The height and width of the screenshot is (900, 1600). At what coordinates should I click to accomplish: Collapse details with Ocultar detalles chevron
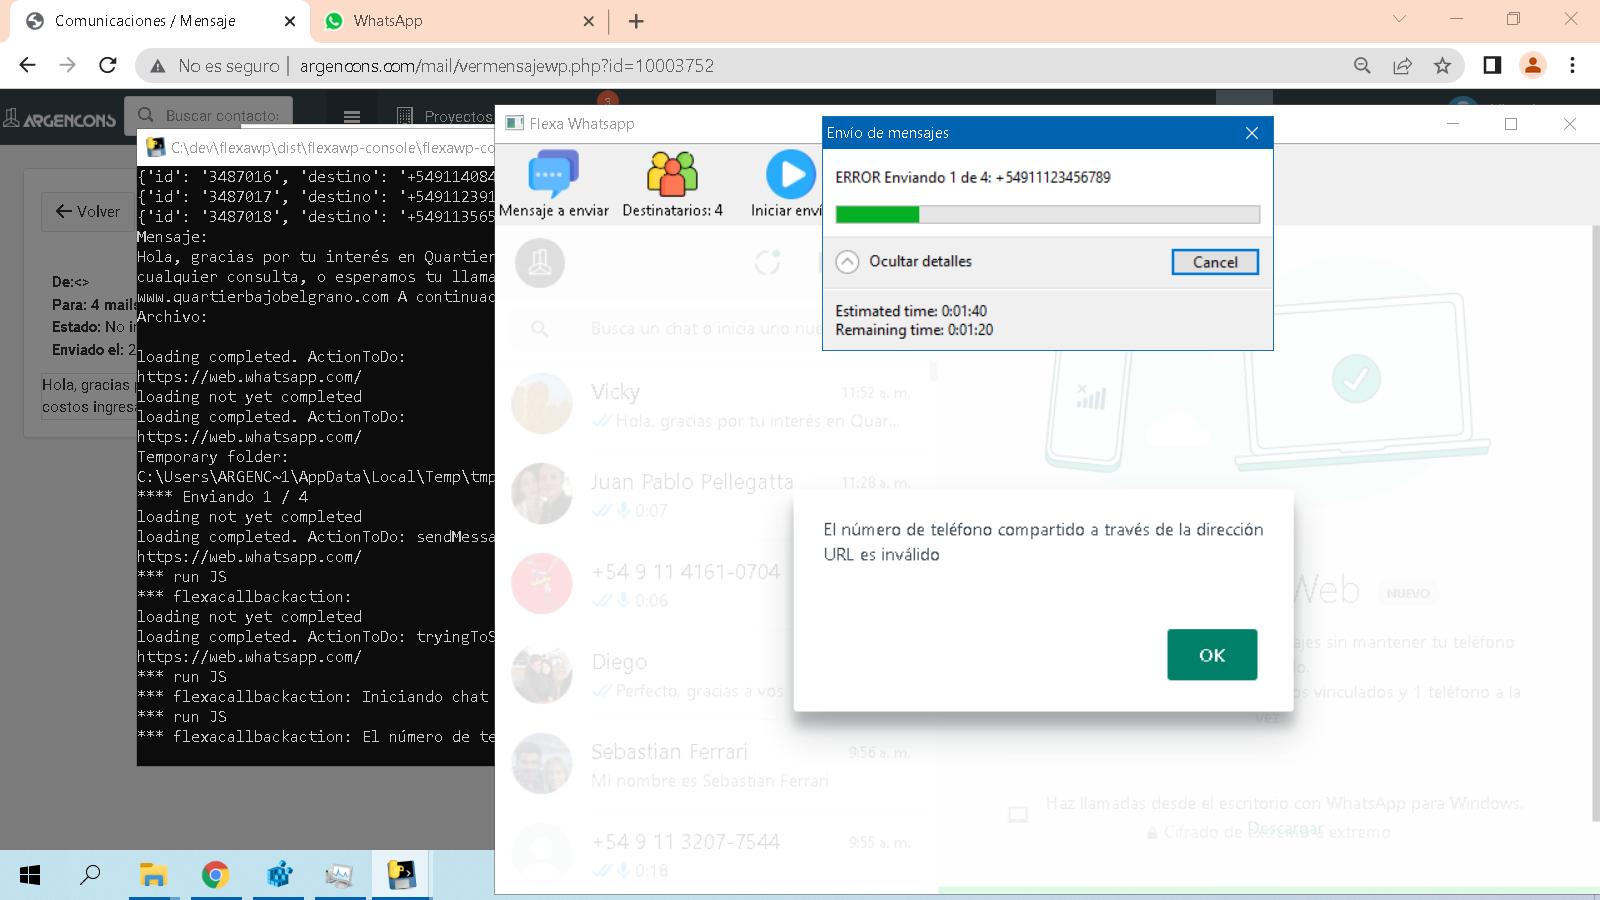click(847, 262)
